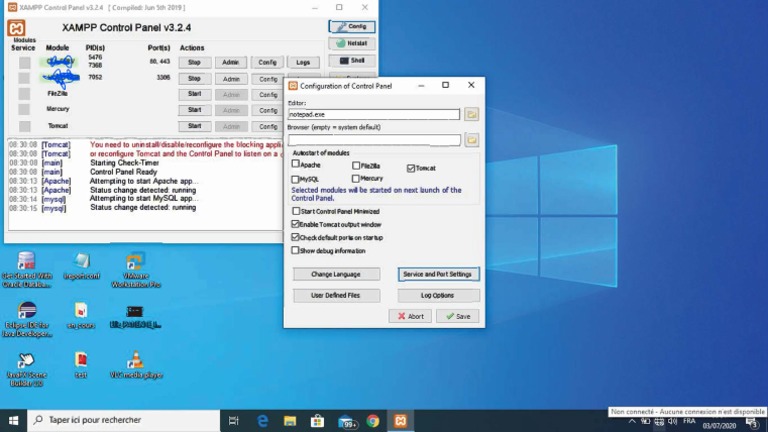Enable Show debug information option
The width and height of the screenshot is (768, 432).
(x=296, y=250)
